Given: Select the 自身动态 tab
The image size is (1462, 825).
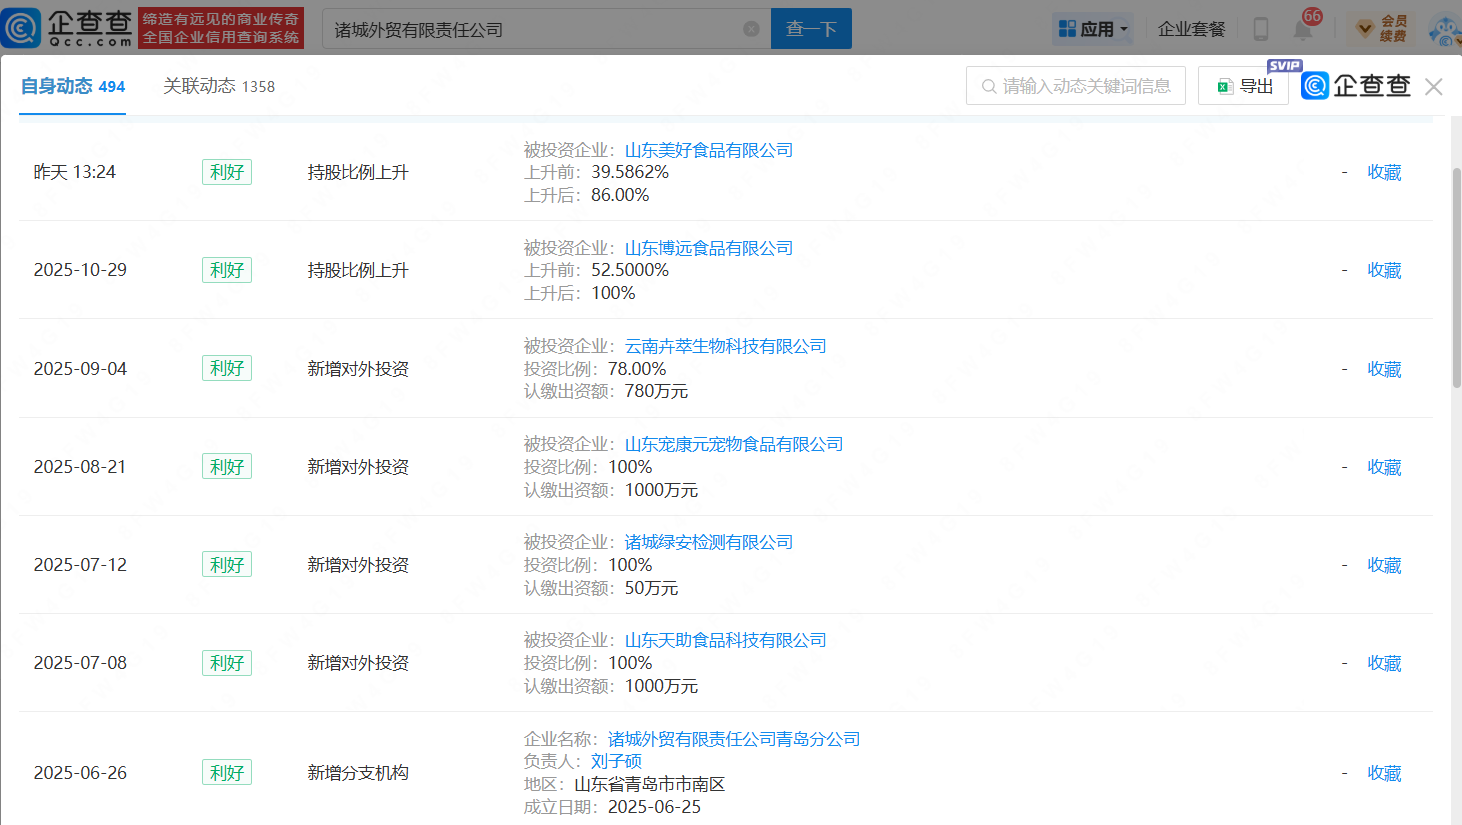Looking at the screenshot, I should [72, 86].
